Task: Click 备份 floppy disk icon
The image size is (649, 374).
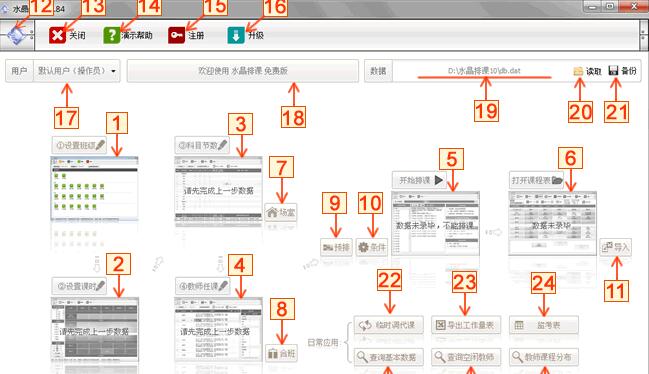Action: (x=613, y=70)
